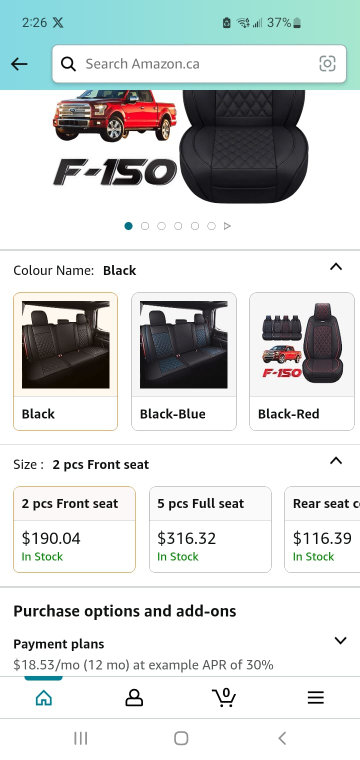
Task: Select 2 pcs Front seat size
Action: (x=74, y=529)
